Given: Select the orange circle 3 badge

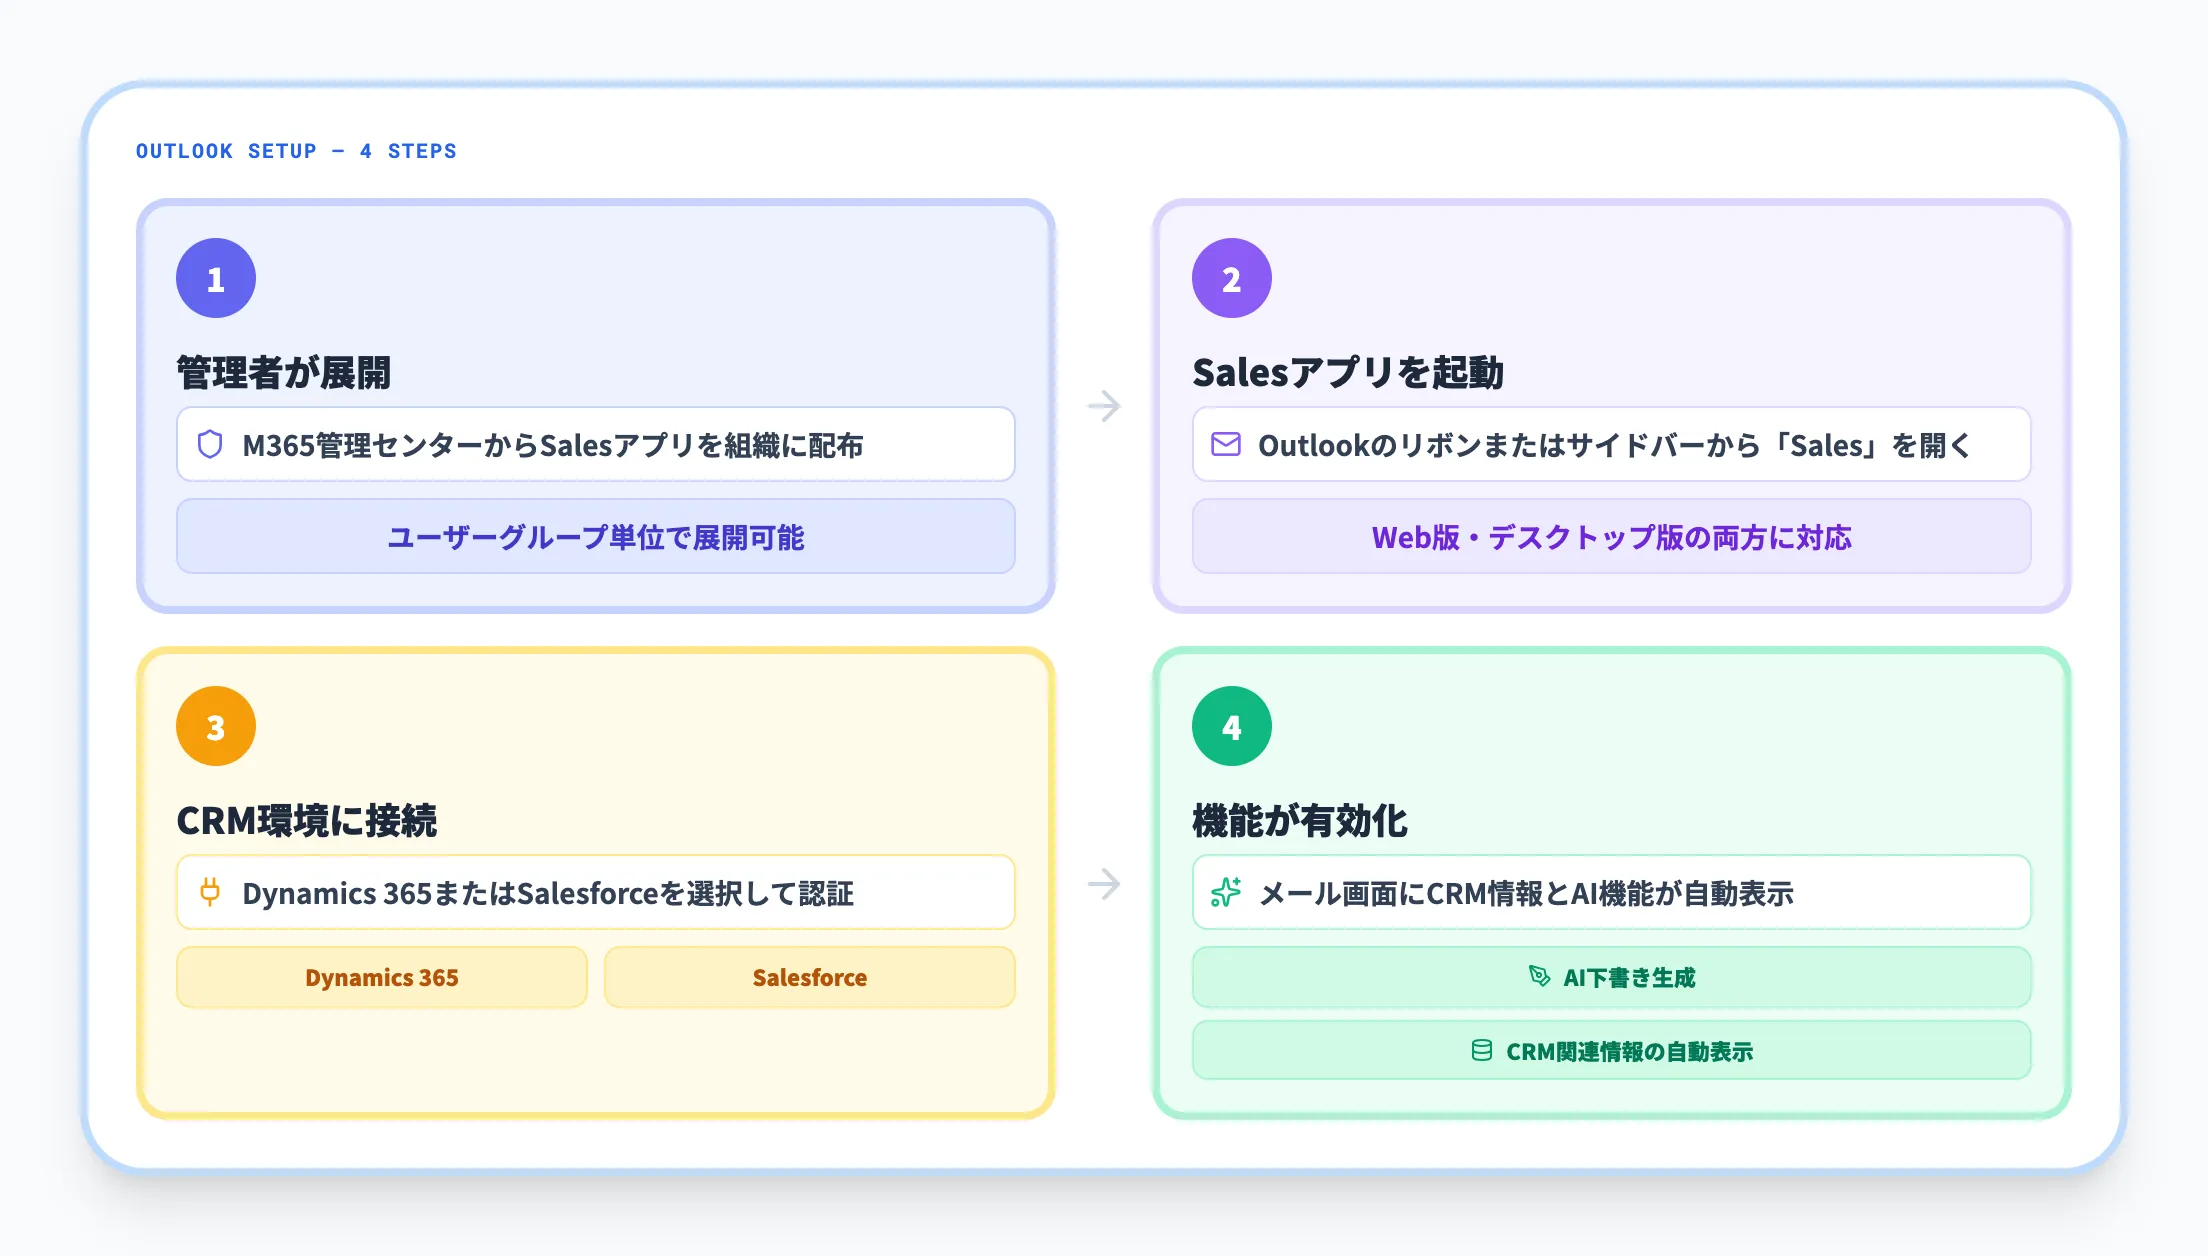Looking at the screenshot, I should click(215, 725).
